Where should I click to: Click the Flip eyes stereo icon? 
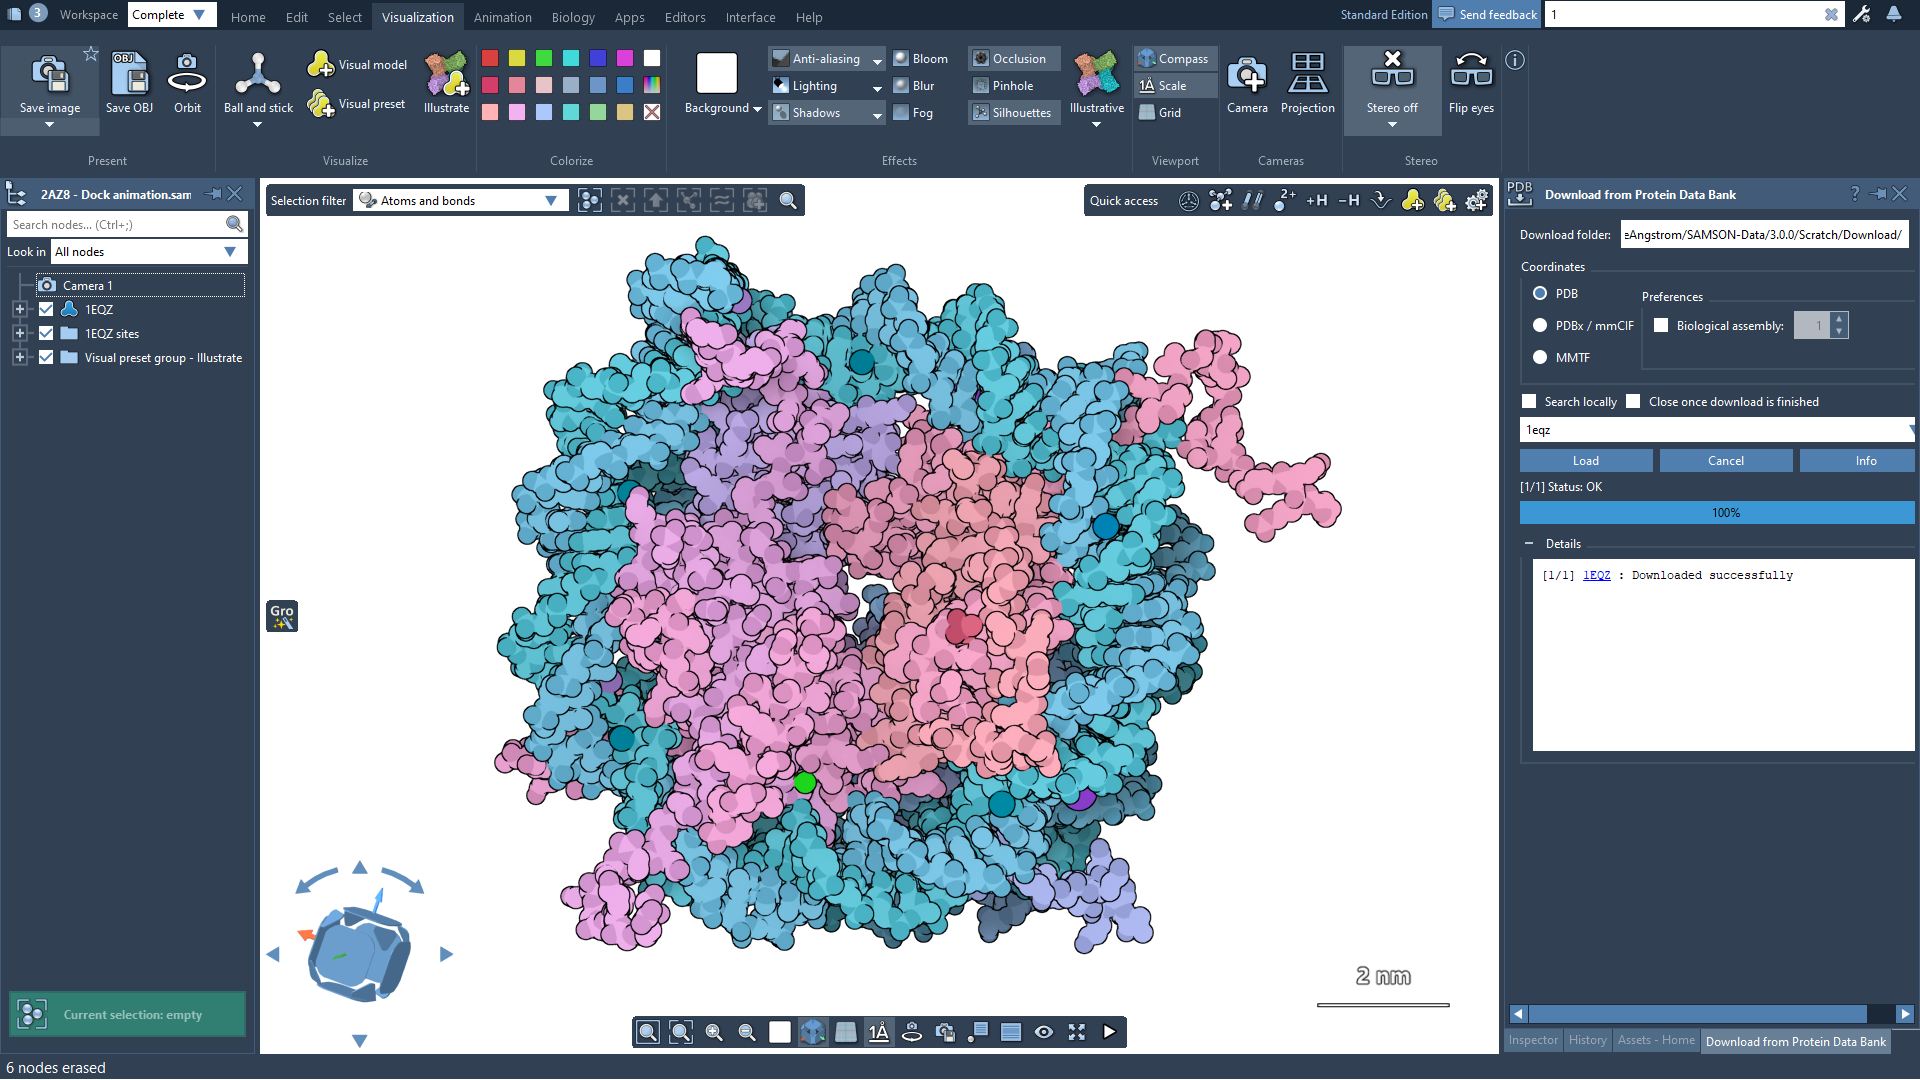tap(1470, 82)
